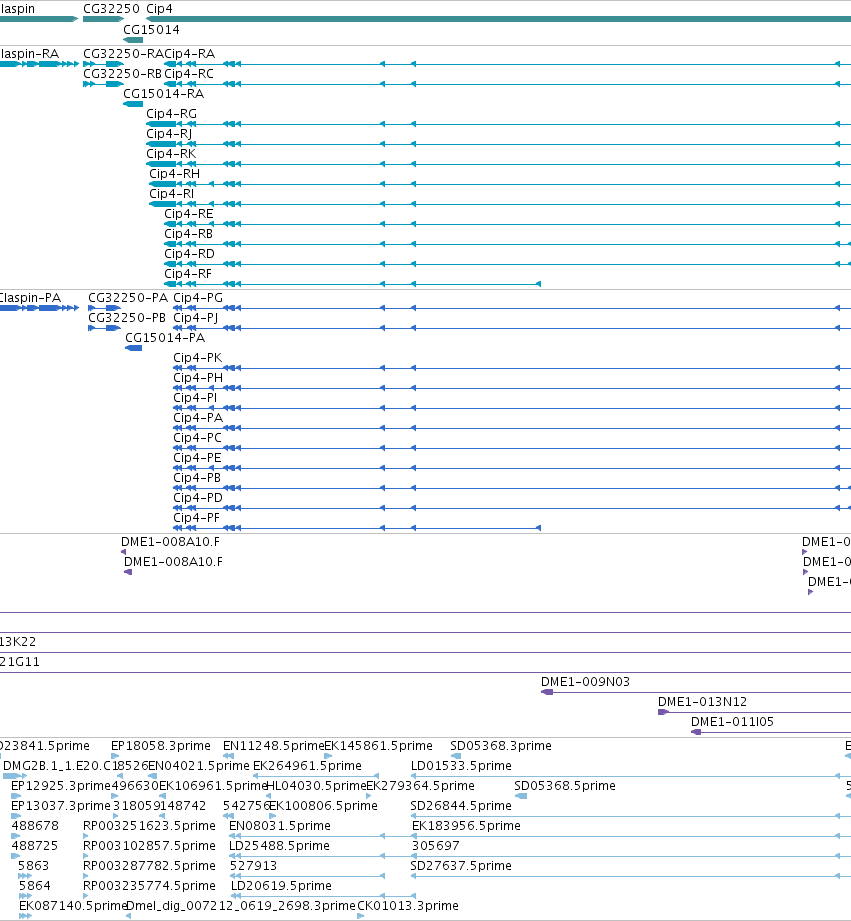Click the EN11248.5prime EST label
Screen dimensions: 851x921
tap(273, 746)
